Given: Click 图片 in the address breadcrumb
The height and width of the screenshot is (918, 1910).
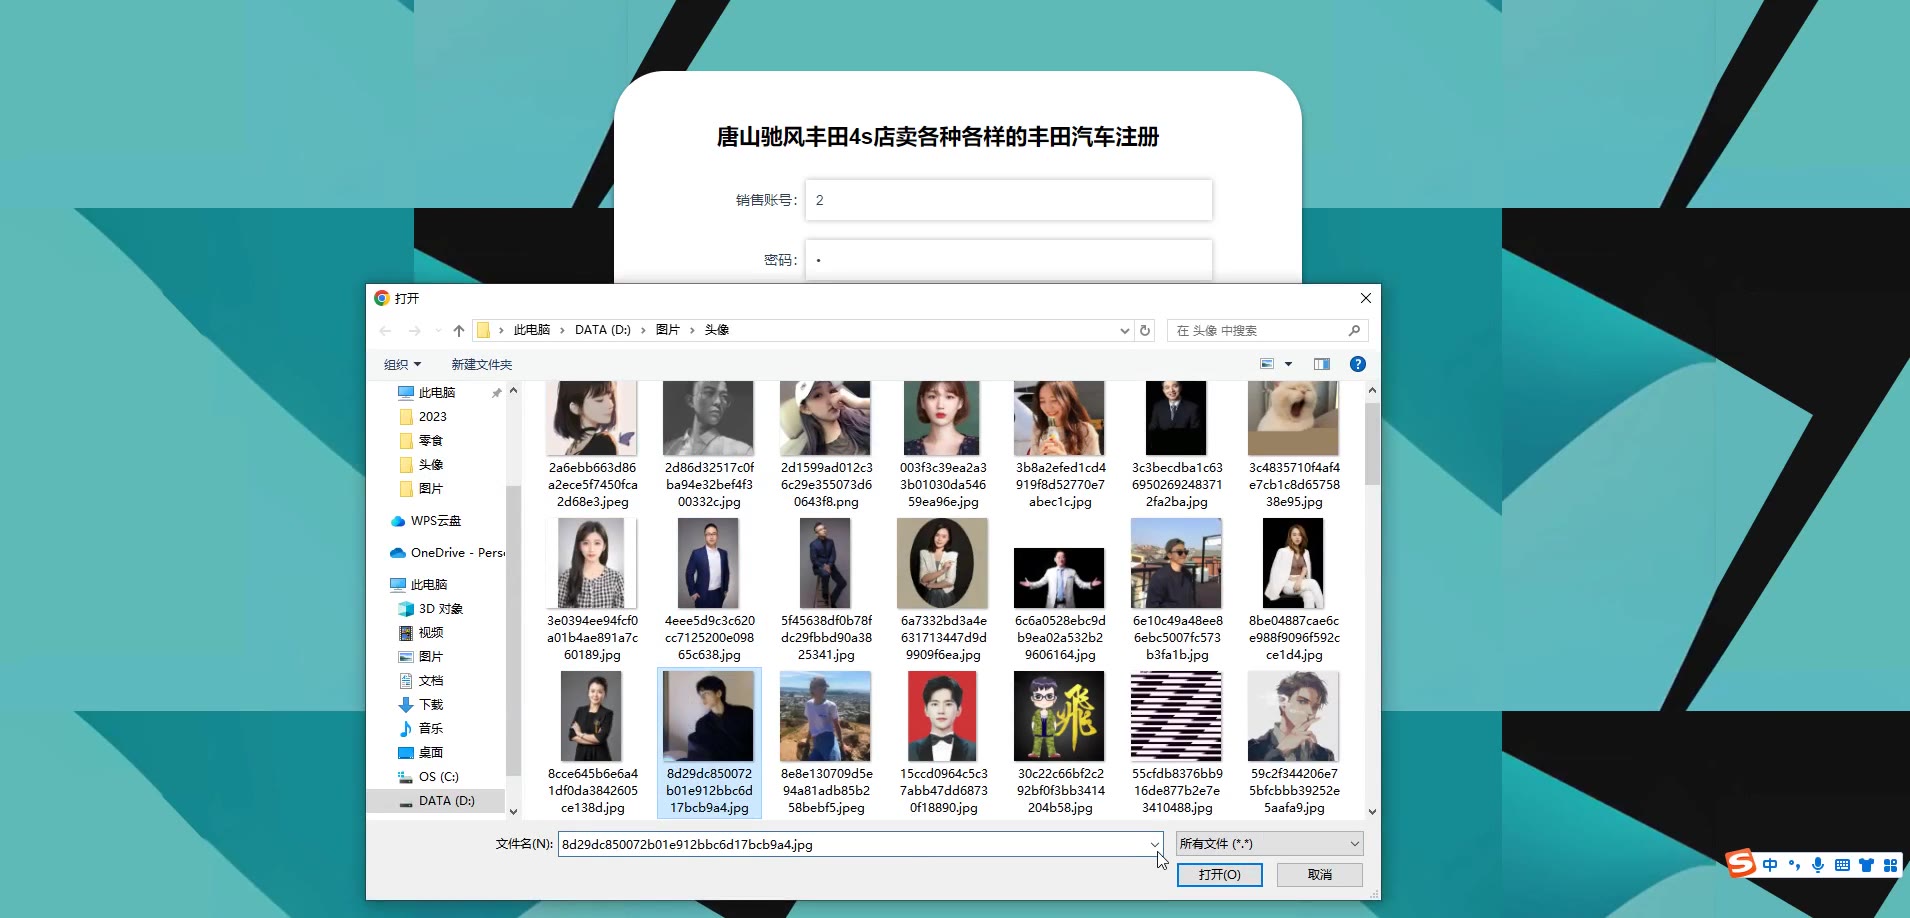Looking at the screenshot, I should click(668, 330).
